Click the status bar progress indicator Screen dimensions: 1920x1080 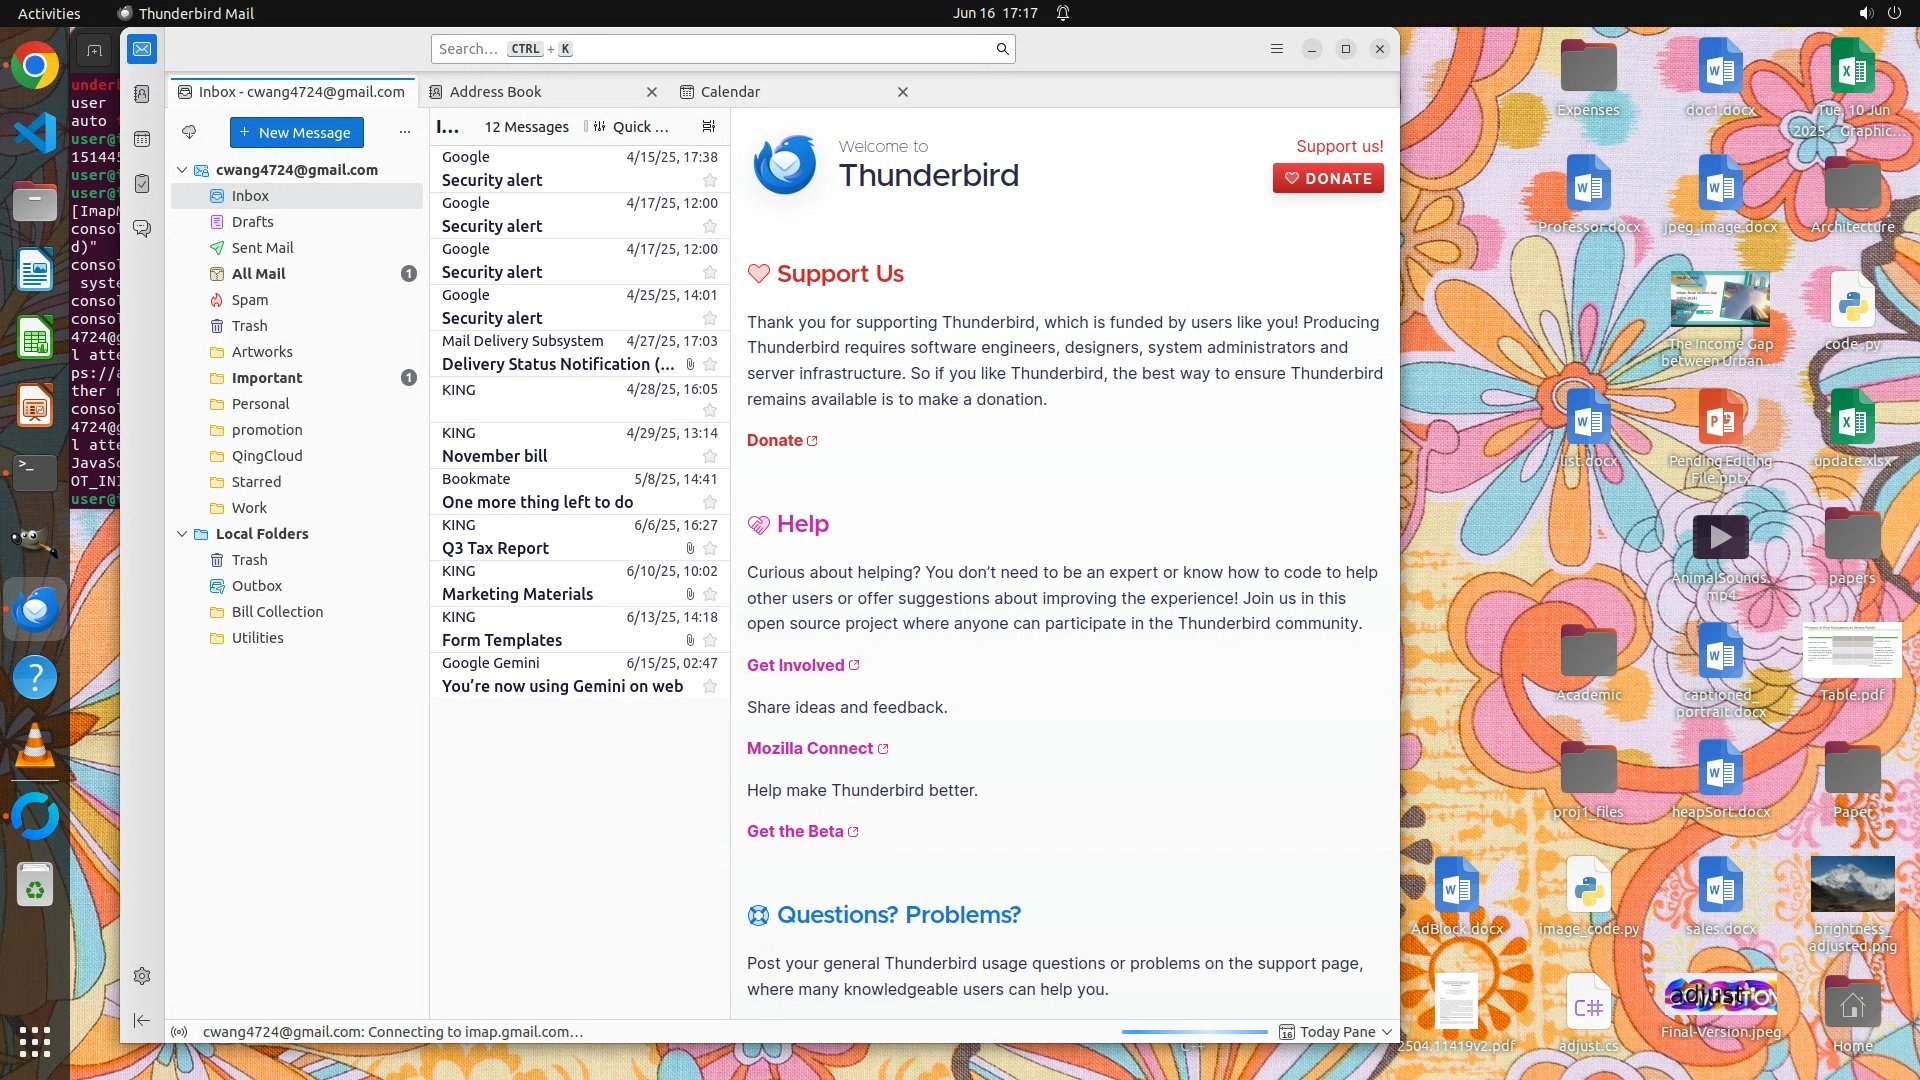1194,1032
